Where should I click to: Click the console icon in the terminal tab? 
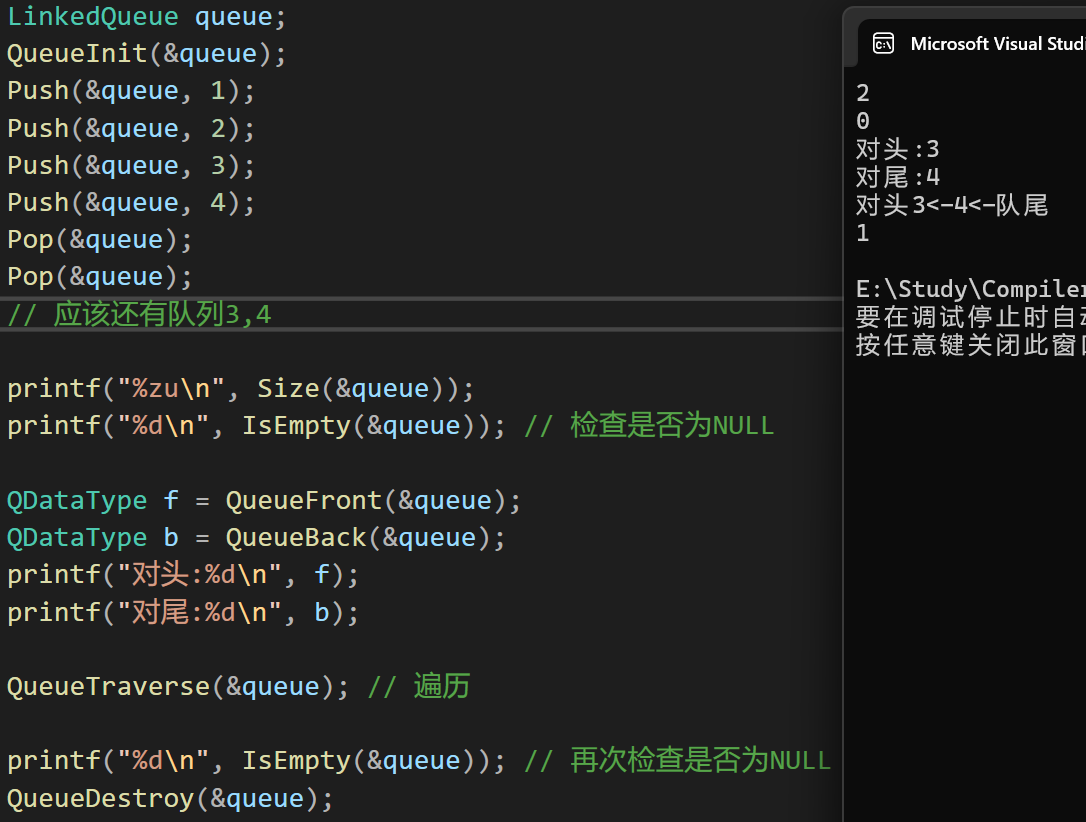point(883,43)
